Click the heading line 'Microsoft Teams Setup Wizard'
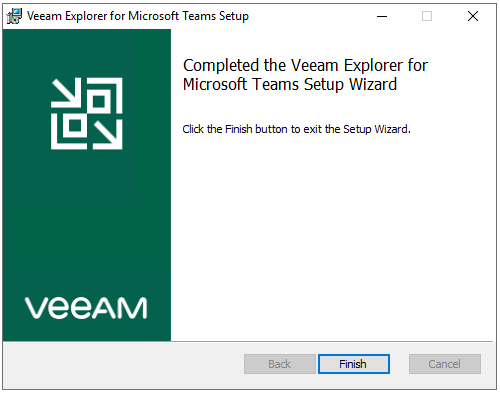Screen dimensions: 500x393 coord(290,84)
